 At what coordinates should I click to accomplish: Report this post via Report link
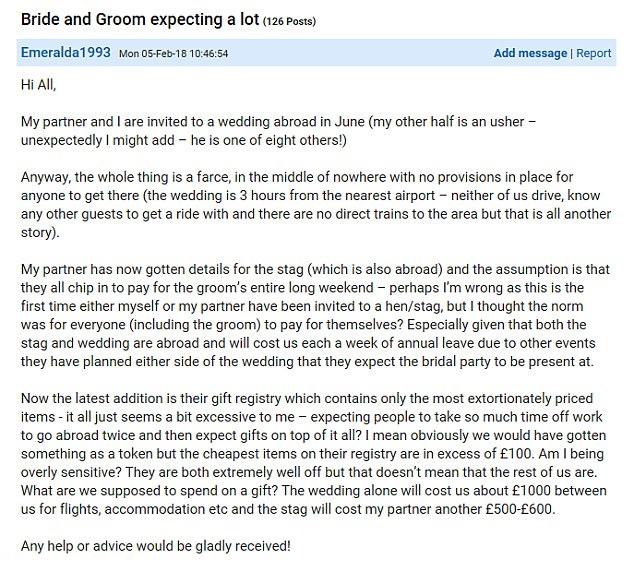pyautogui.click(x=594, y=53)
